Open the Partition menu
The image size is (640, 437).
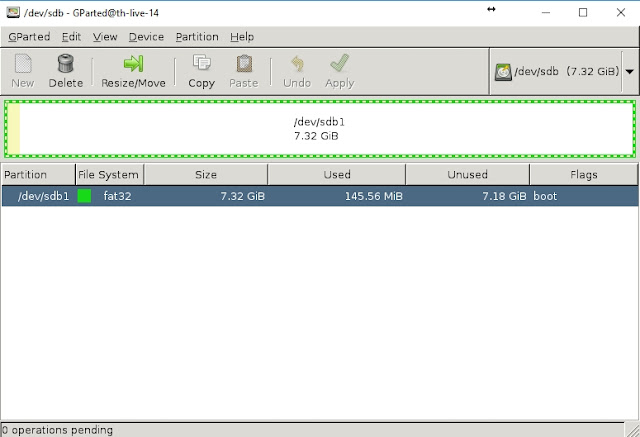click(x=197, y=37)
